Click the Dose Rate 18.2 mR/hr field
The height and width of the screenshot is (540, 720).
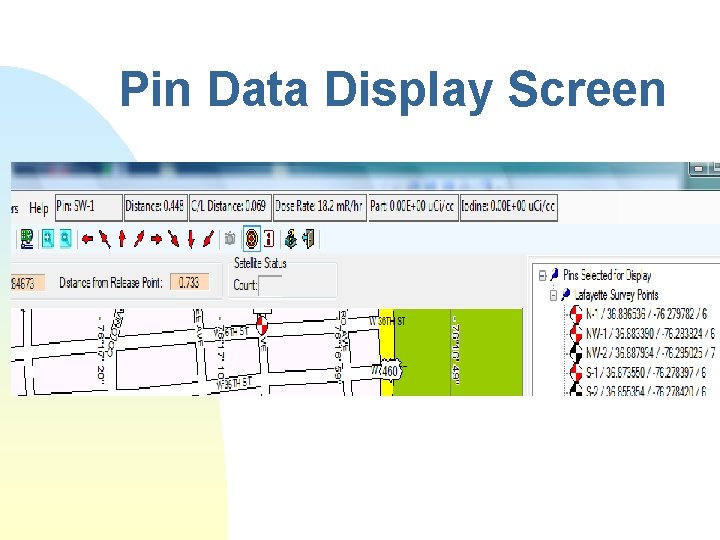click(320, 208)
